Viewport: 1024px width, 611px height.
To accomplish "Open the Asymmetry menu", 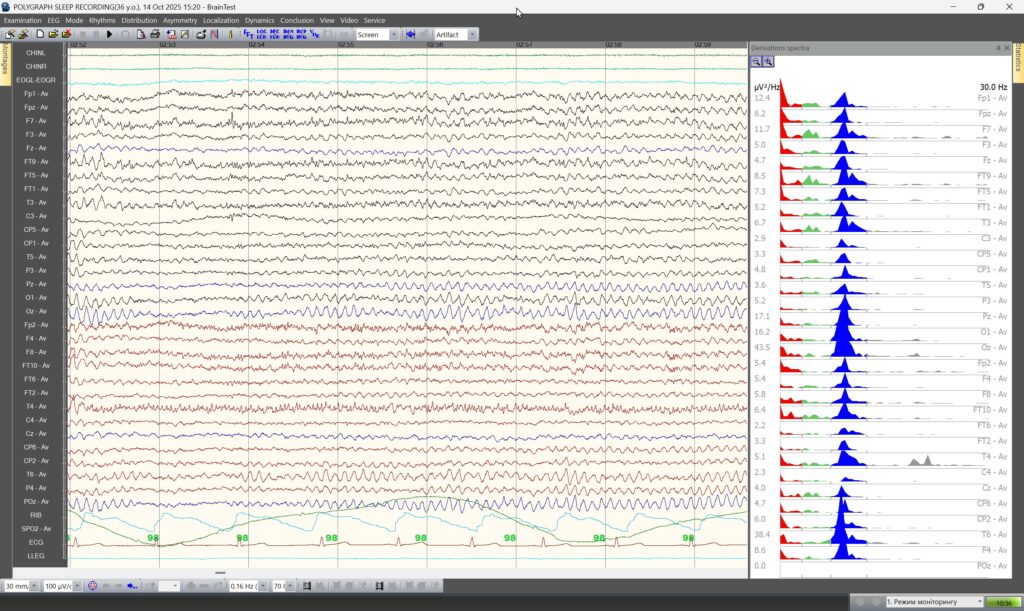I will (180, 20).
